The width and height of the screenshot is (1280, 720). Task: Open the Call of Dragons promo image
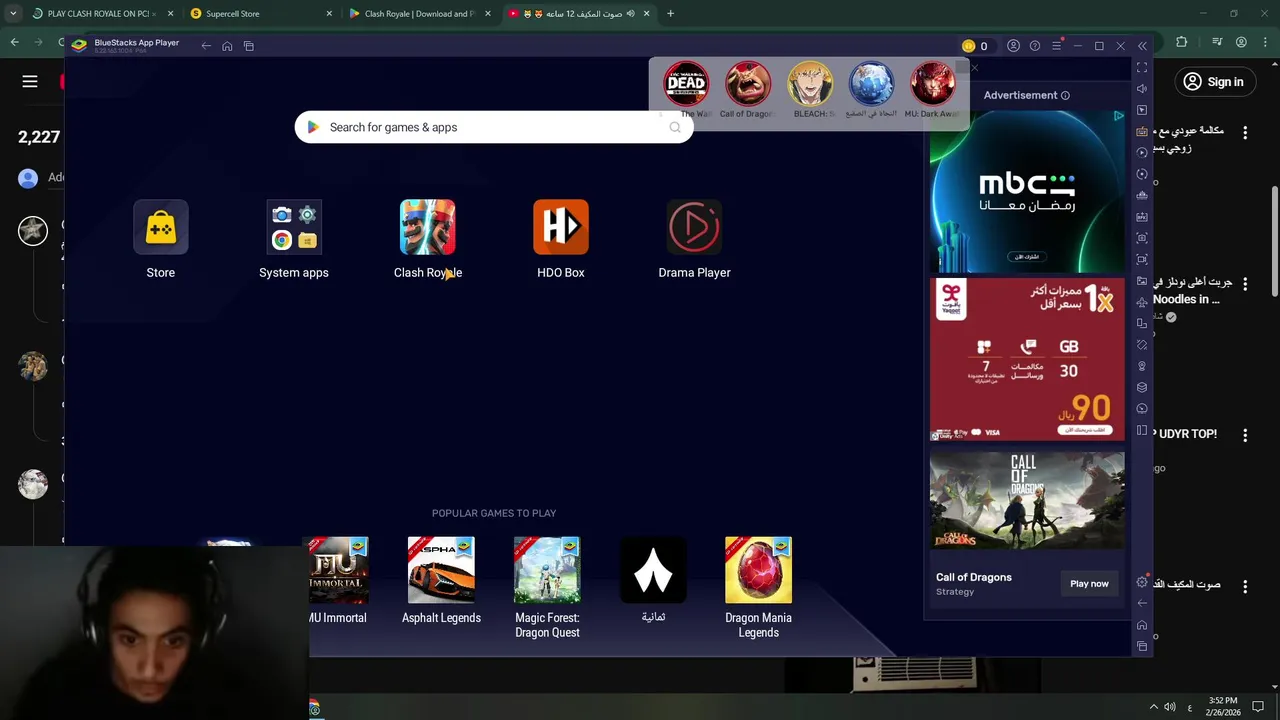[1027, 501]
